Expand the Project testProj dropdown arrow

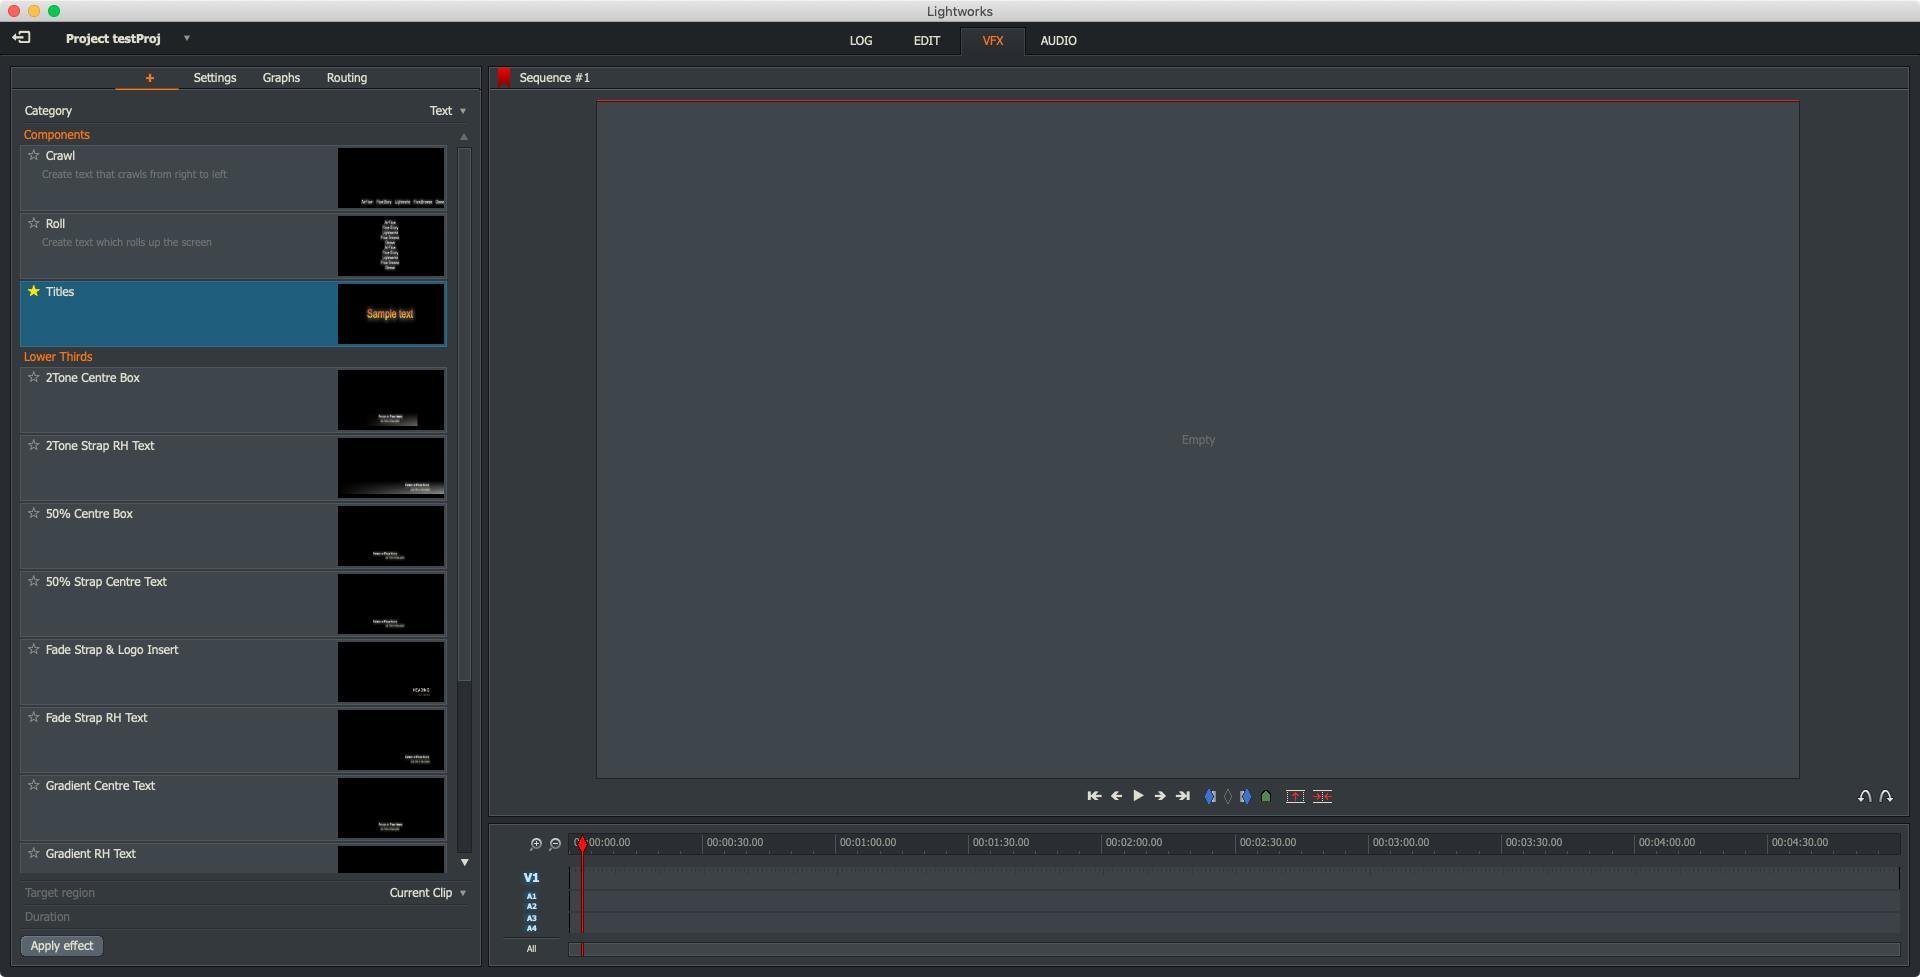pos(187,38)
